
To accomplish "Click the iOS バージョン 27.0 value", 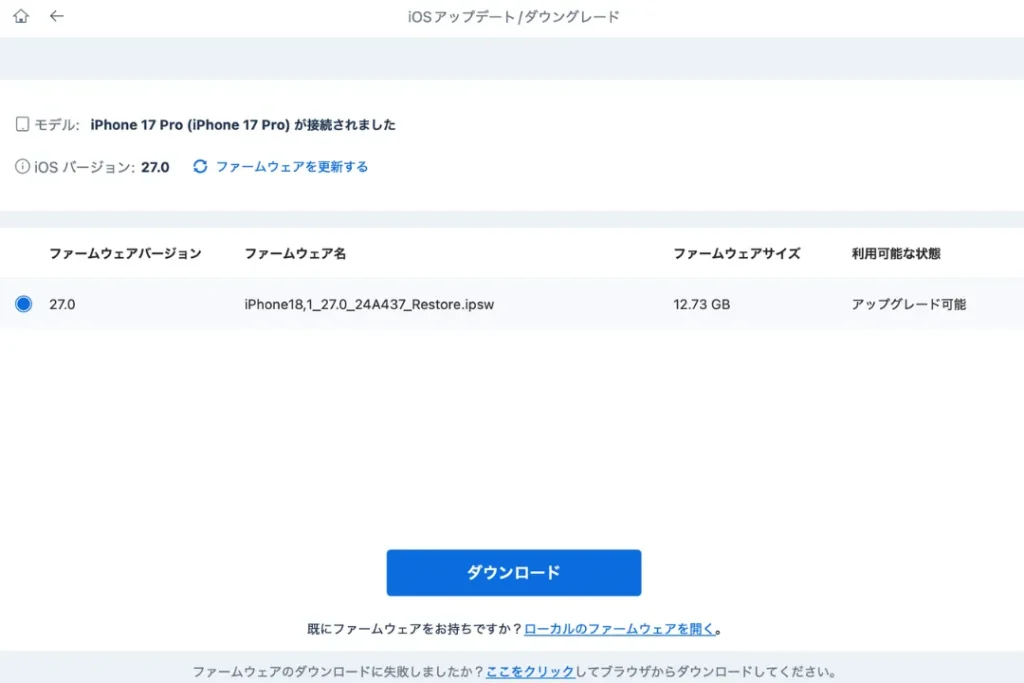I will pyautogui.click(x=155, y=167).
